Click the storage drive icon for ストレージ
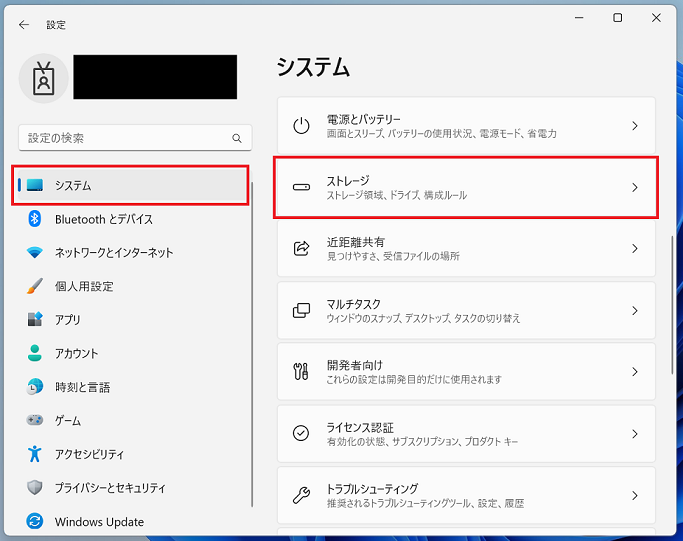Viewport: 683px width, 541px height. point(301,187)
